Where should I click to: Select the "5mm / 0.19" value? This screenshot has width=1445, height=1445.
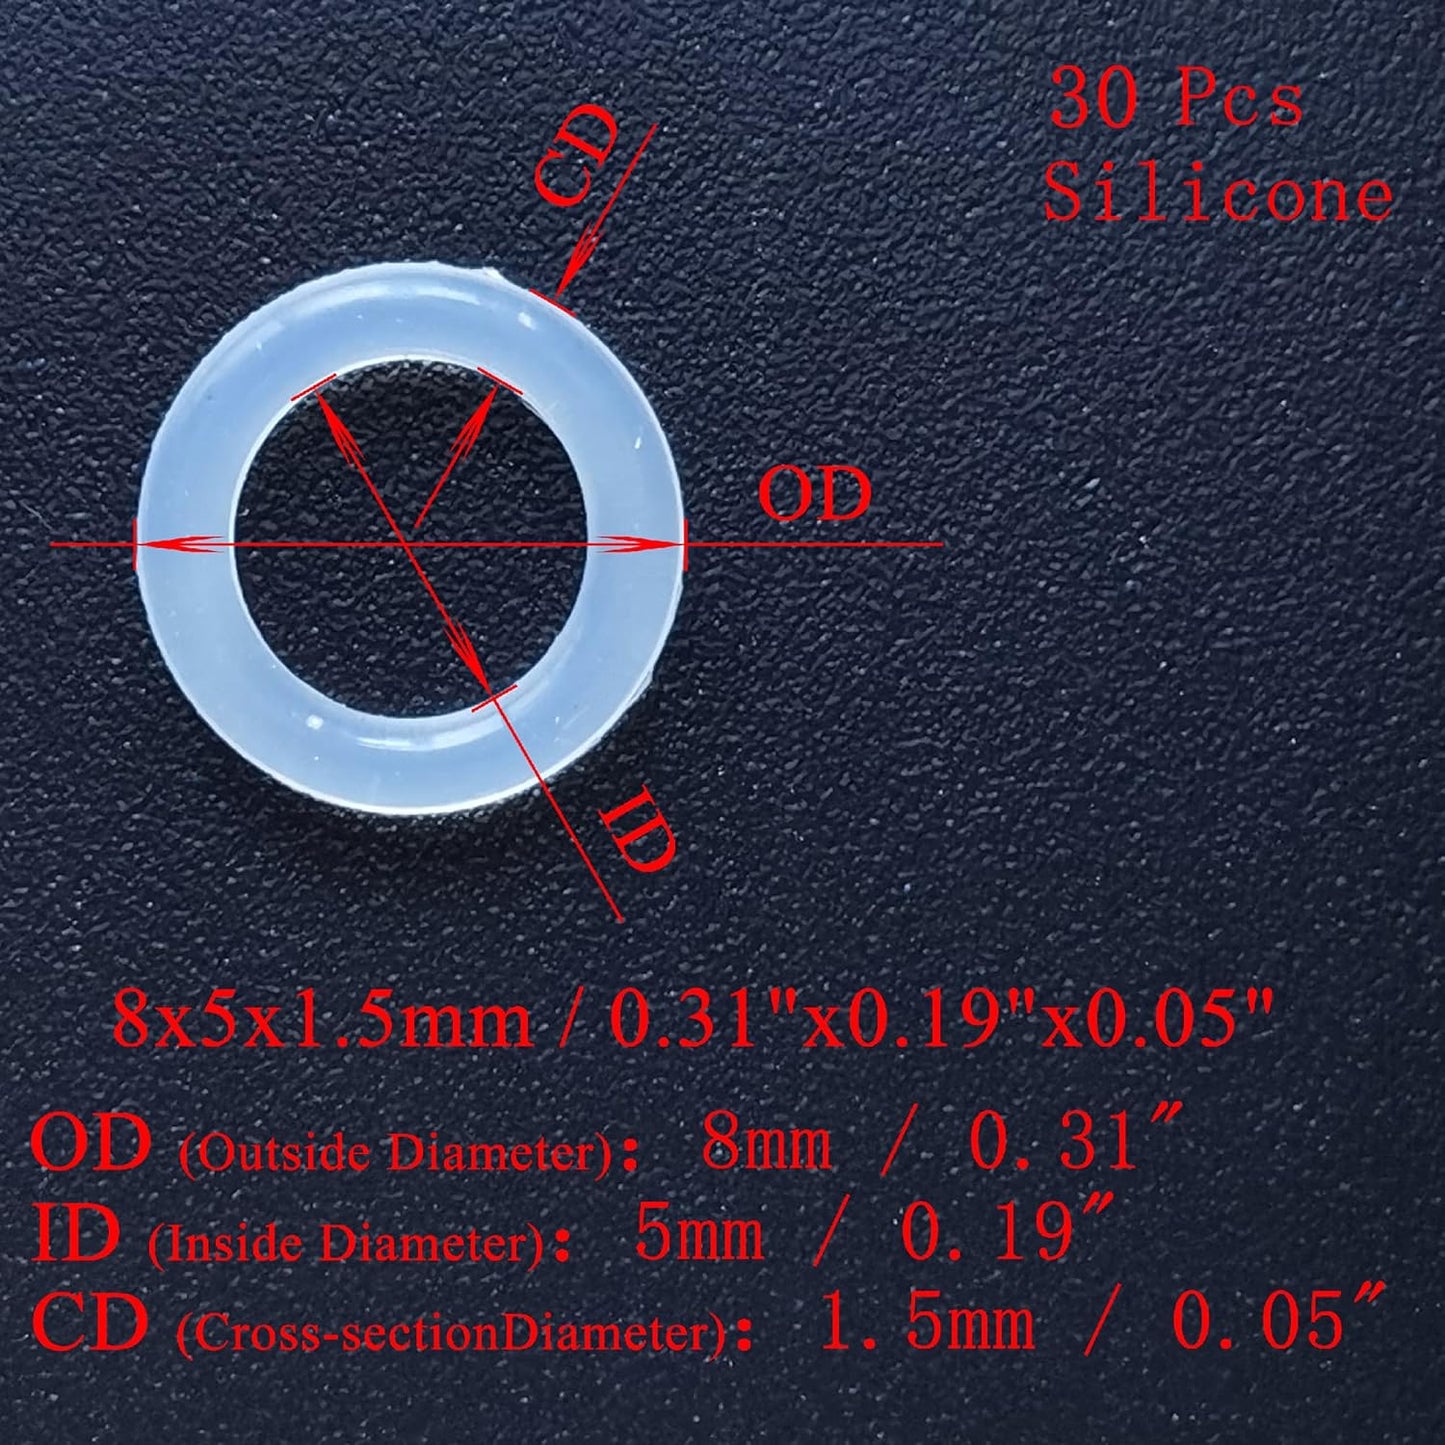868,1234
